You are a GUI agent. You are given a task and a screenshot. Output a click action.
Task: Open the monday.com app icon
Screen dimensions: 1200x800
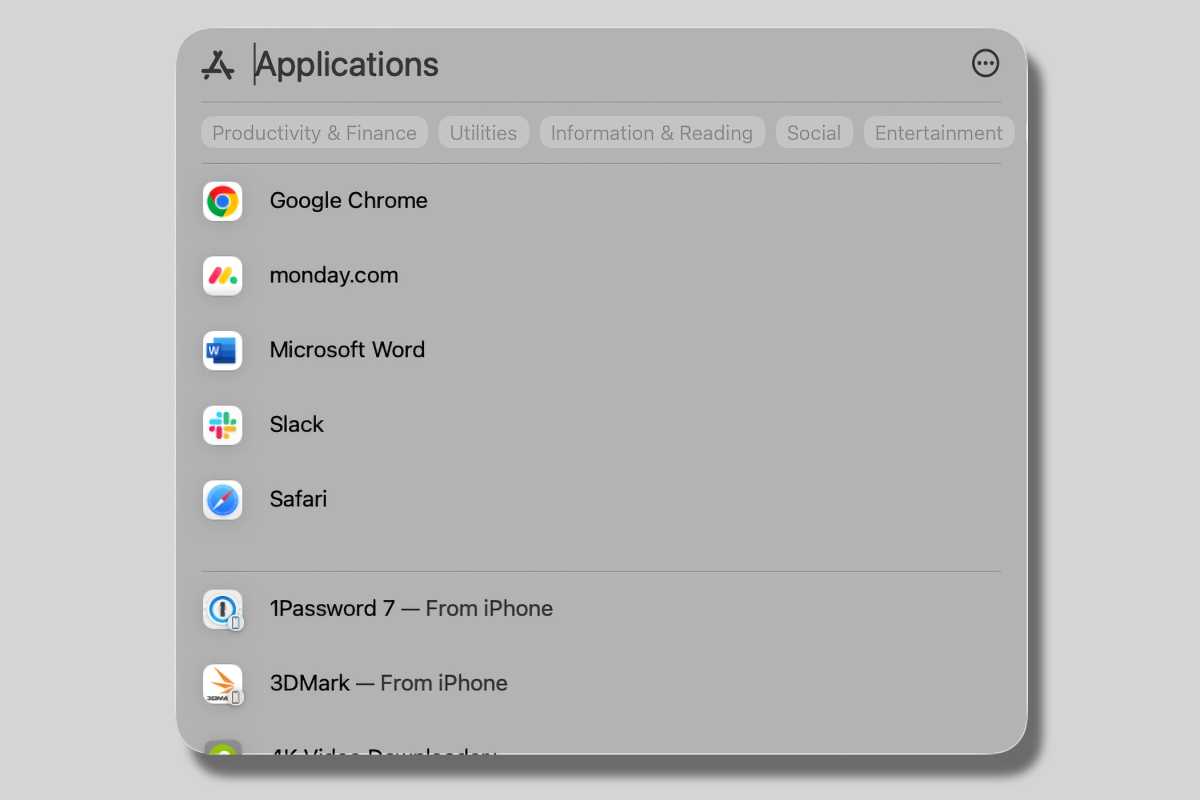(222, 276)
